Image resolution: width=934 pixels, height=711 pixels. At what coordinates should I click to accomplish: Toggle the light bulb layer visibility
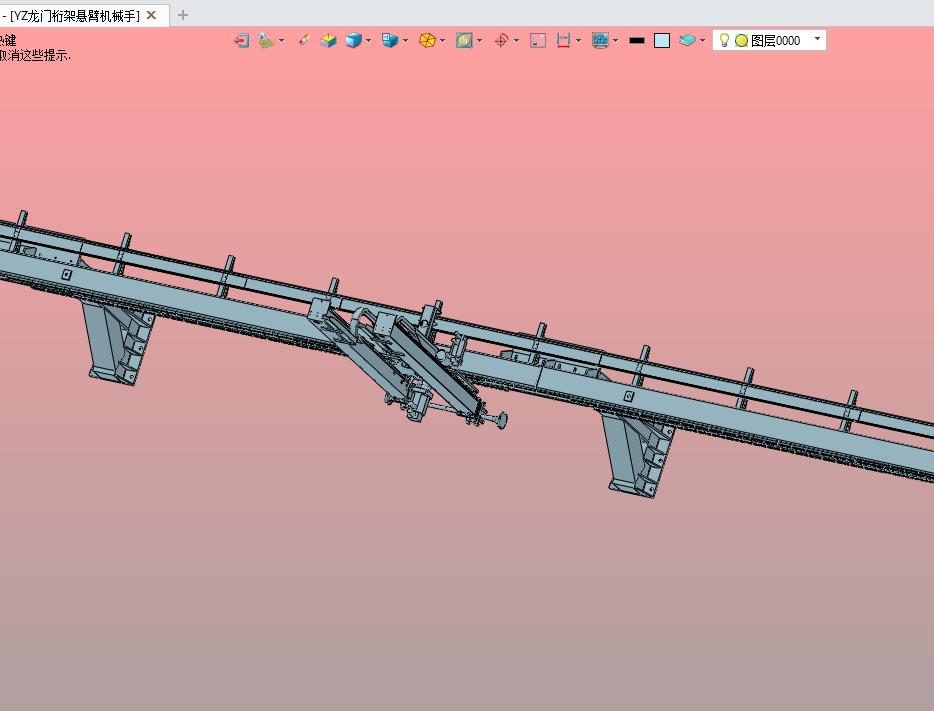click(724, 41)
